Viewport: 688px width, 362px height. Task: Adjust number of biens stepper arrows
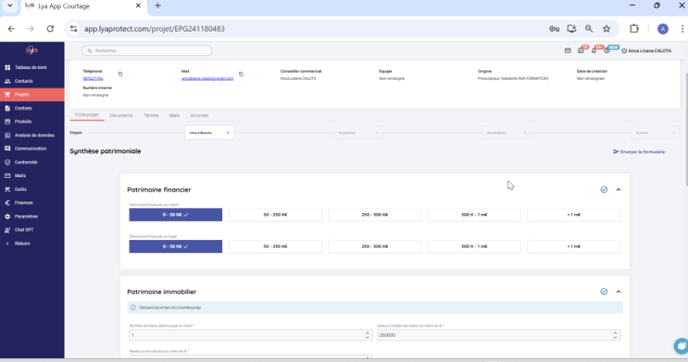pyautogui.click(x=367, y=335)
